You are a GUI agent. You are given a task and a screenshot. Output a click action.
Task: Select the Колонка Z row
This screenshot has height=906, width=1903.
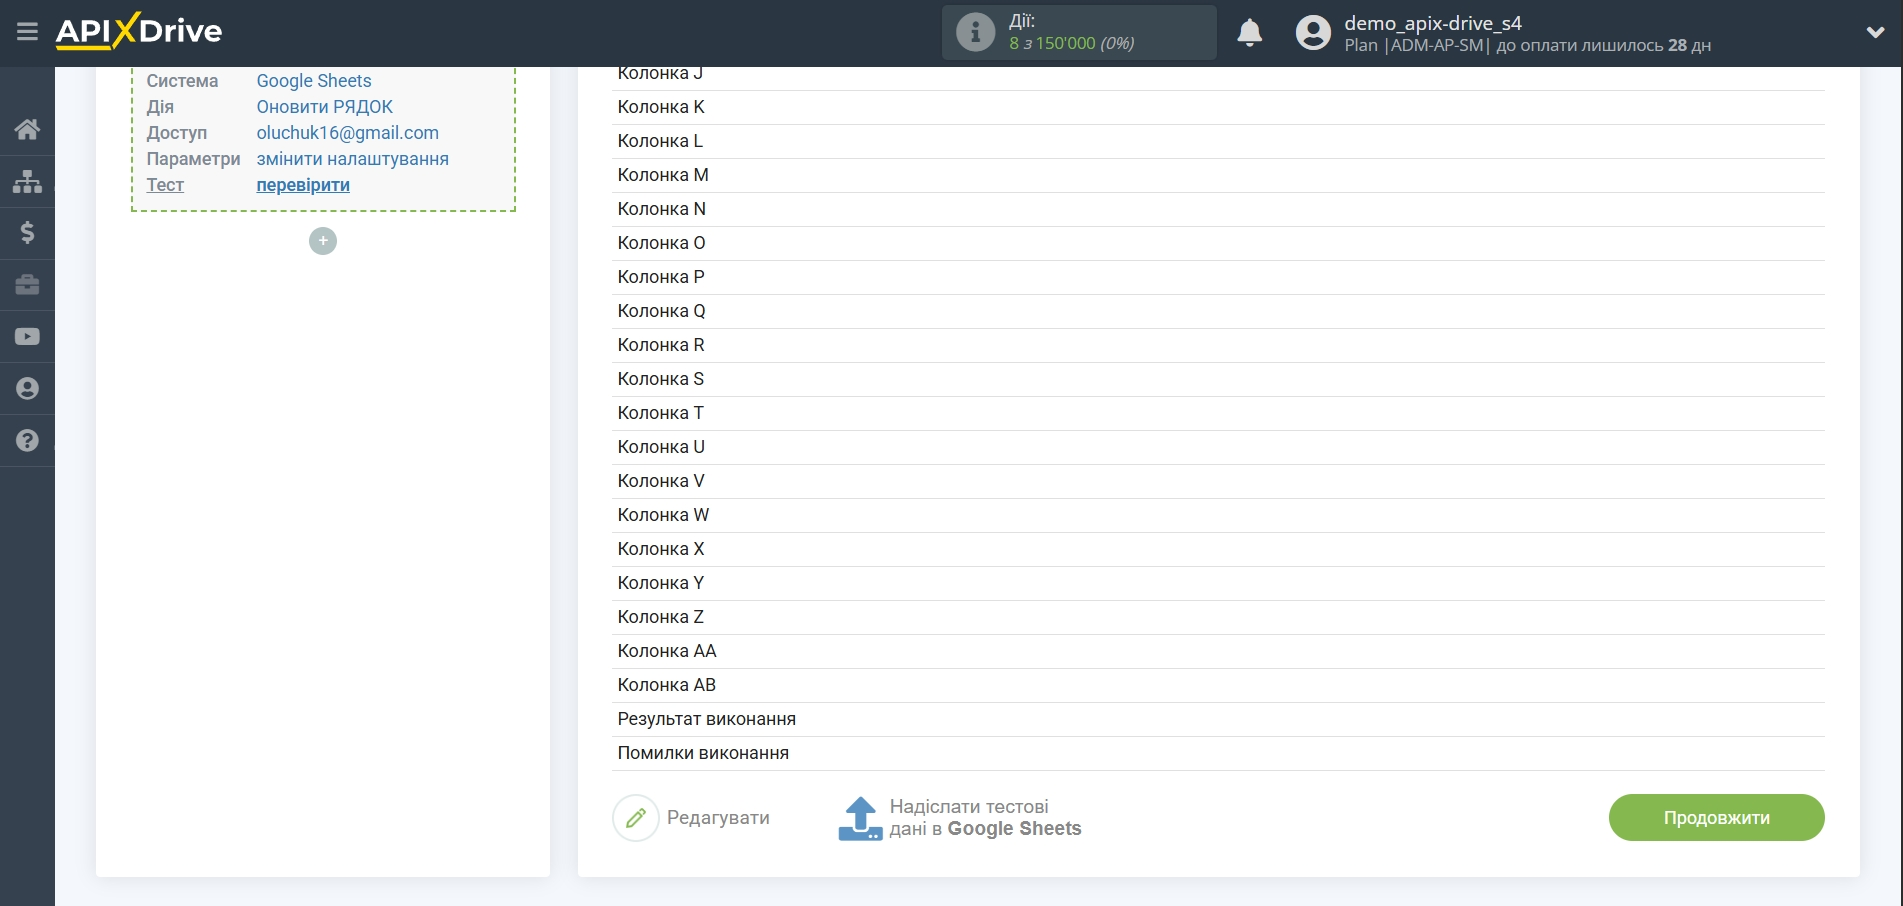(x=1218, y=617)
